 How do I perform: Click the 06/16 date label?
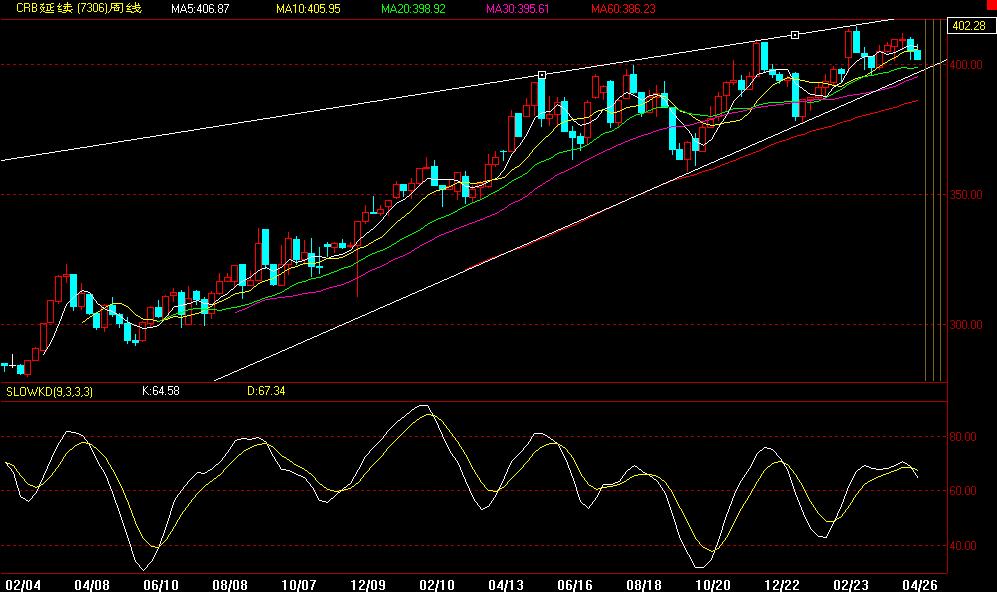point(575,585)
